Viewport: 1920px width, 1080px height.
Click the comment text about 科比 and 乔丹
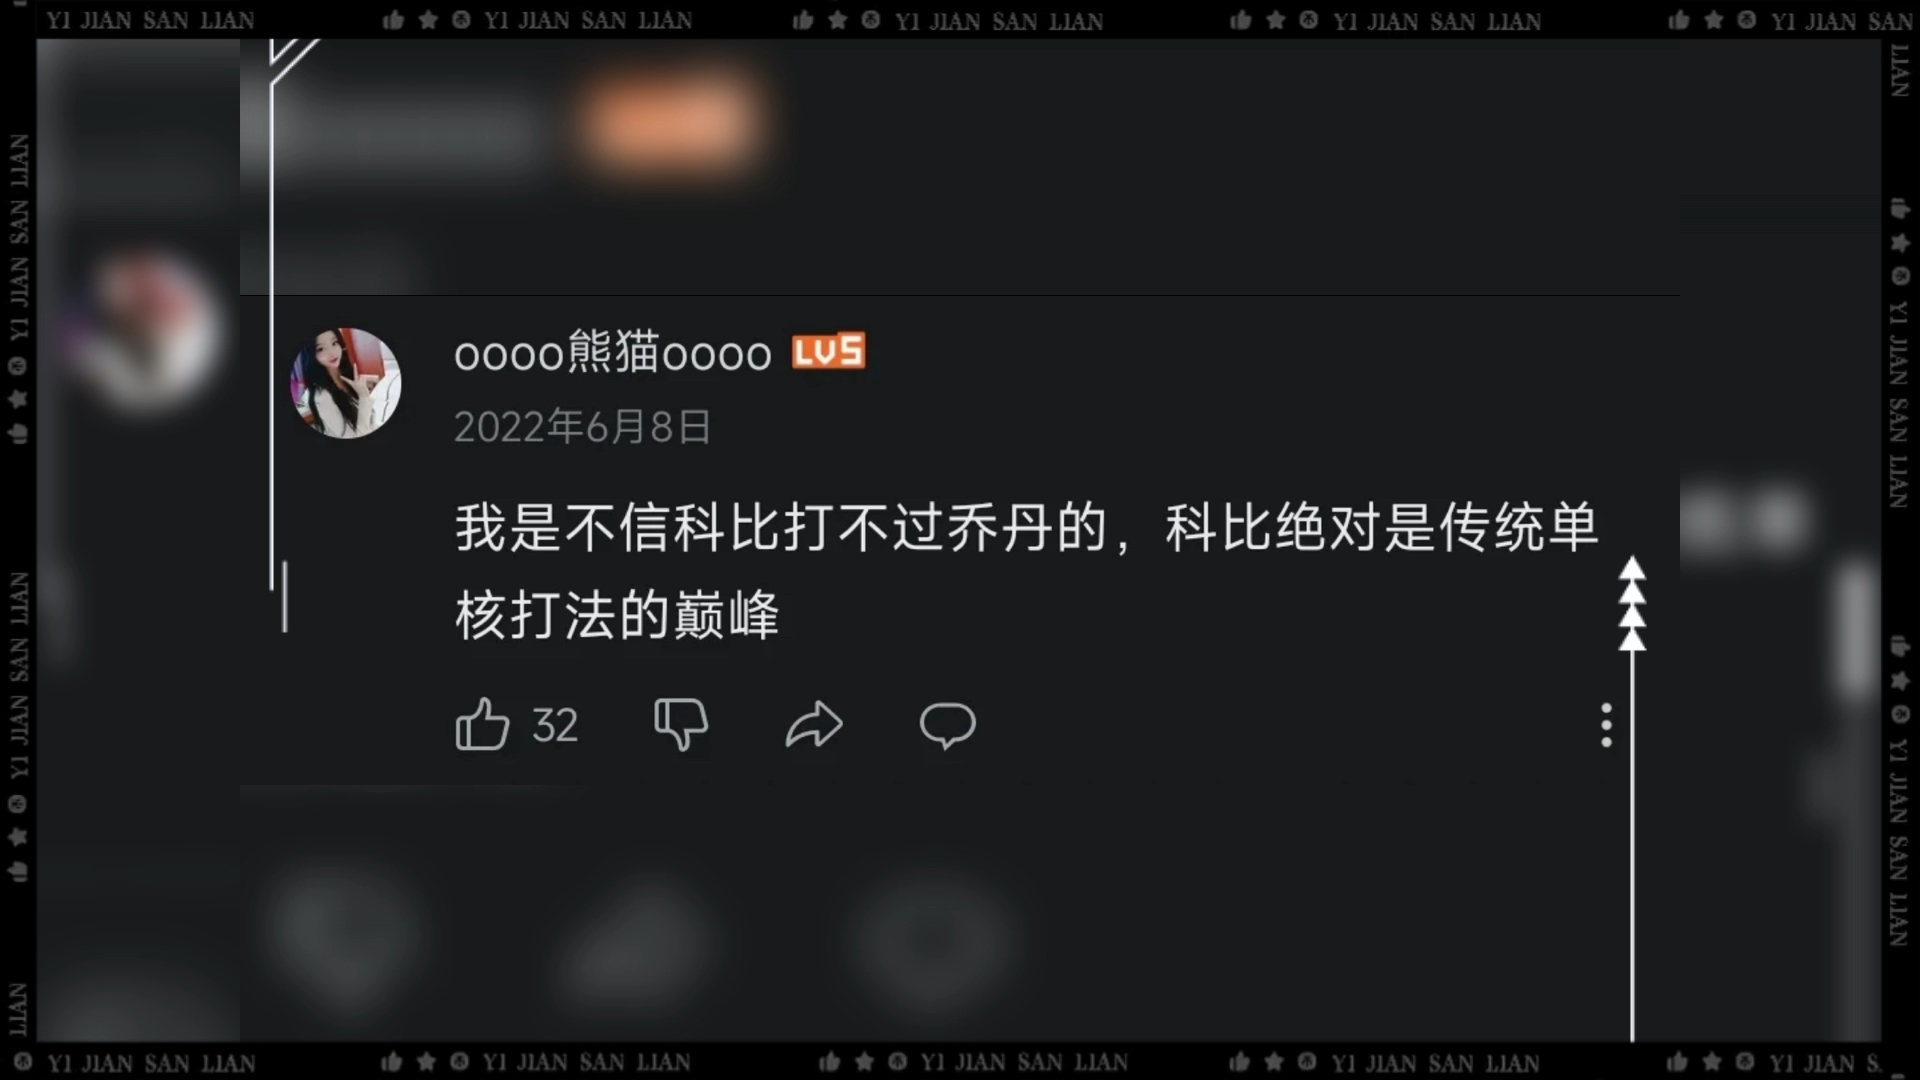[1026, 570]
